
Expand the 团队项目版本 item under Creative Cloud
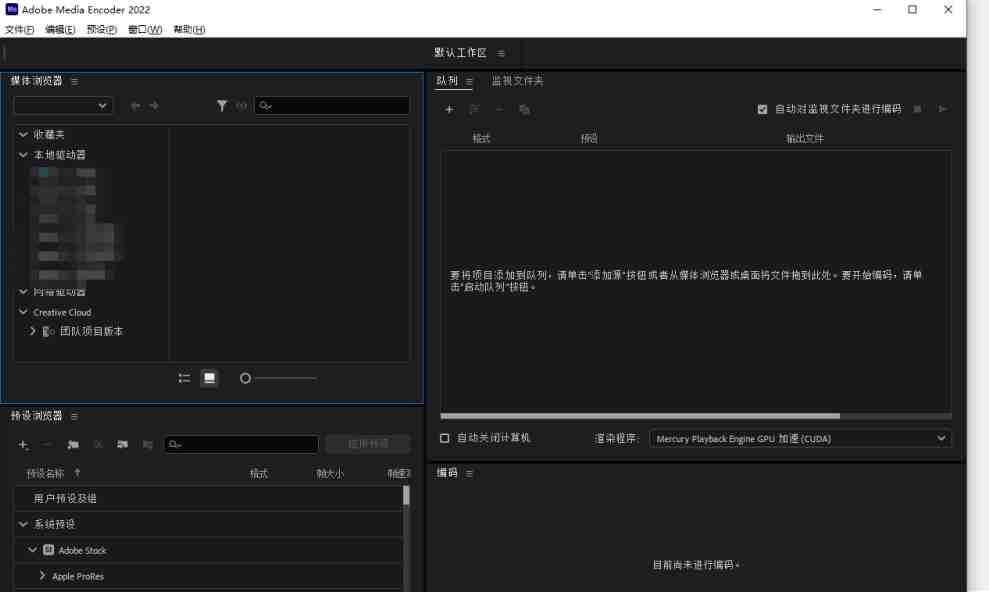[33, 331]
